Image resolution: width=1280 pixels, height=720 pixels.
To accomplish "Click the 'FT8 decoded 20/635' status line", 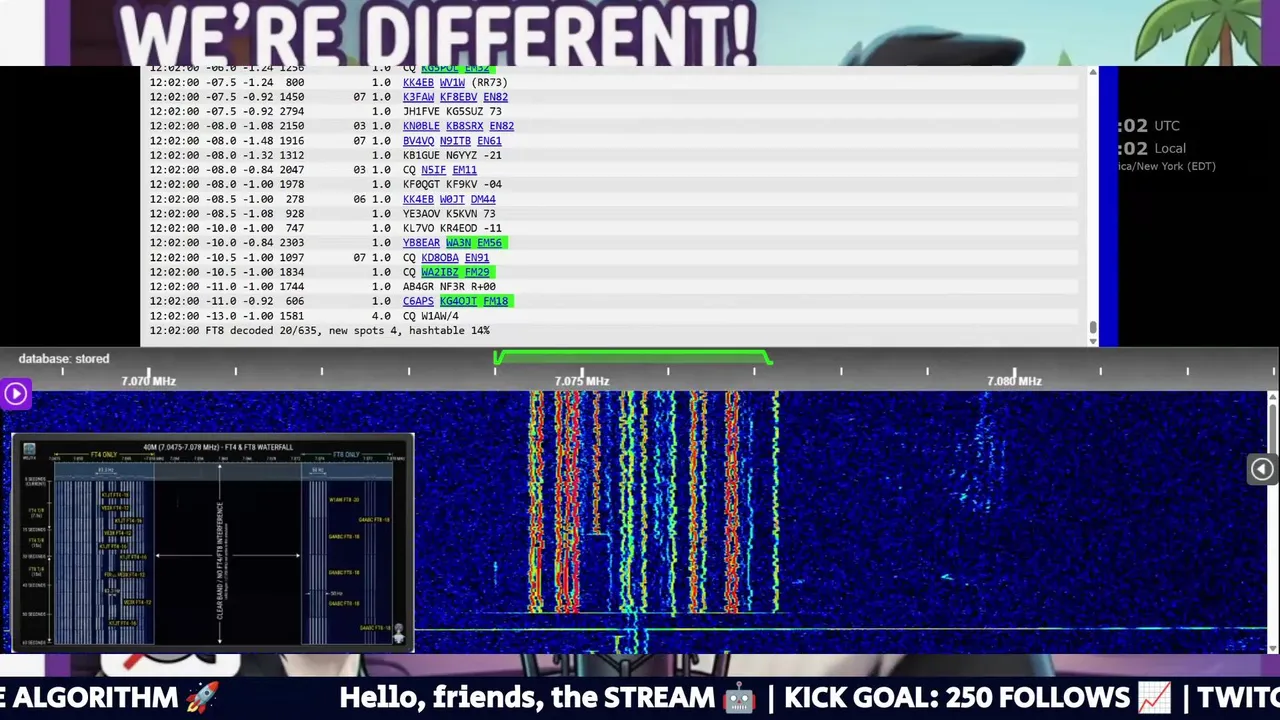I will 320,331.
